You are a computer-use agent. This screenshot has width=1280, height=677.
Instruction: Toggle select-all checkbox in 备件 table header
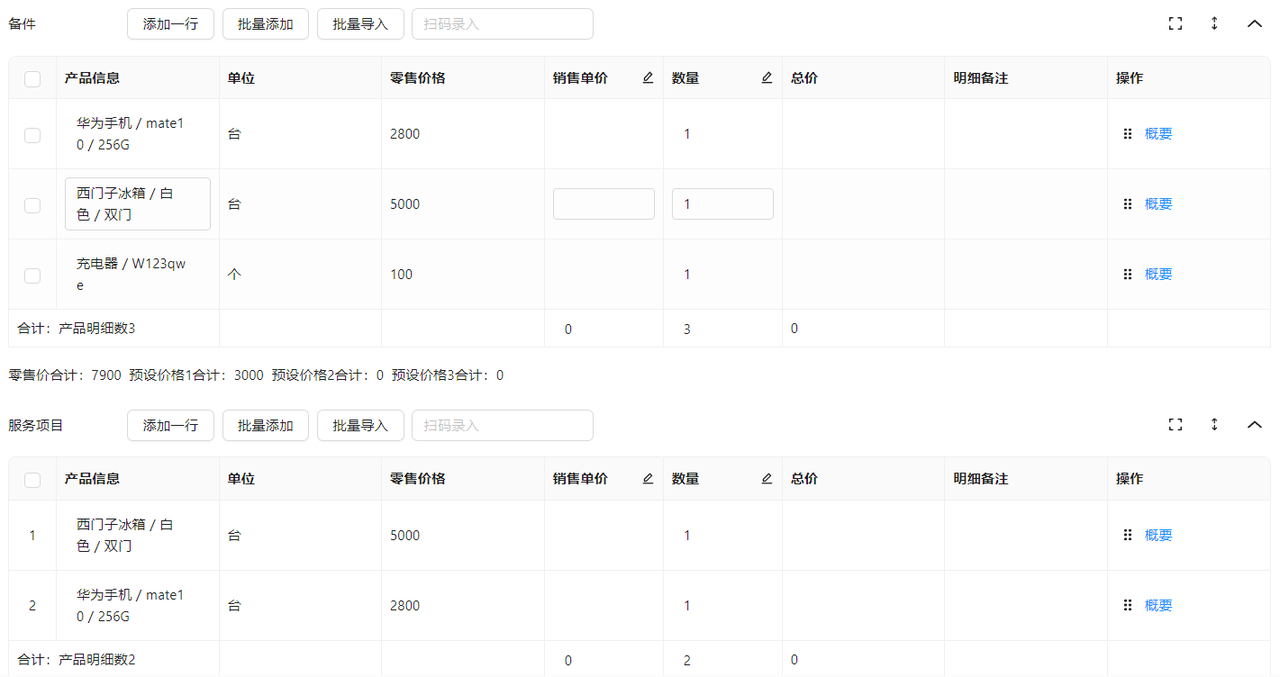coord(32,79)
